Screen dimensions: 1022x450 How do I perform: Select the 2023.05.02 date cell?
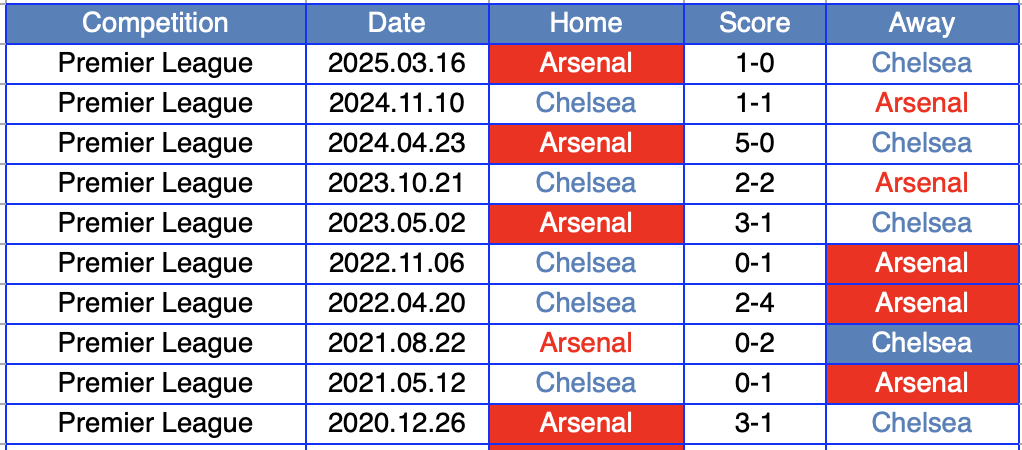tap(397, 223)
